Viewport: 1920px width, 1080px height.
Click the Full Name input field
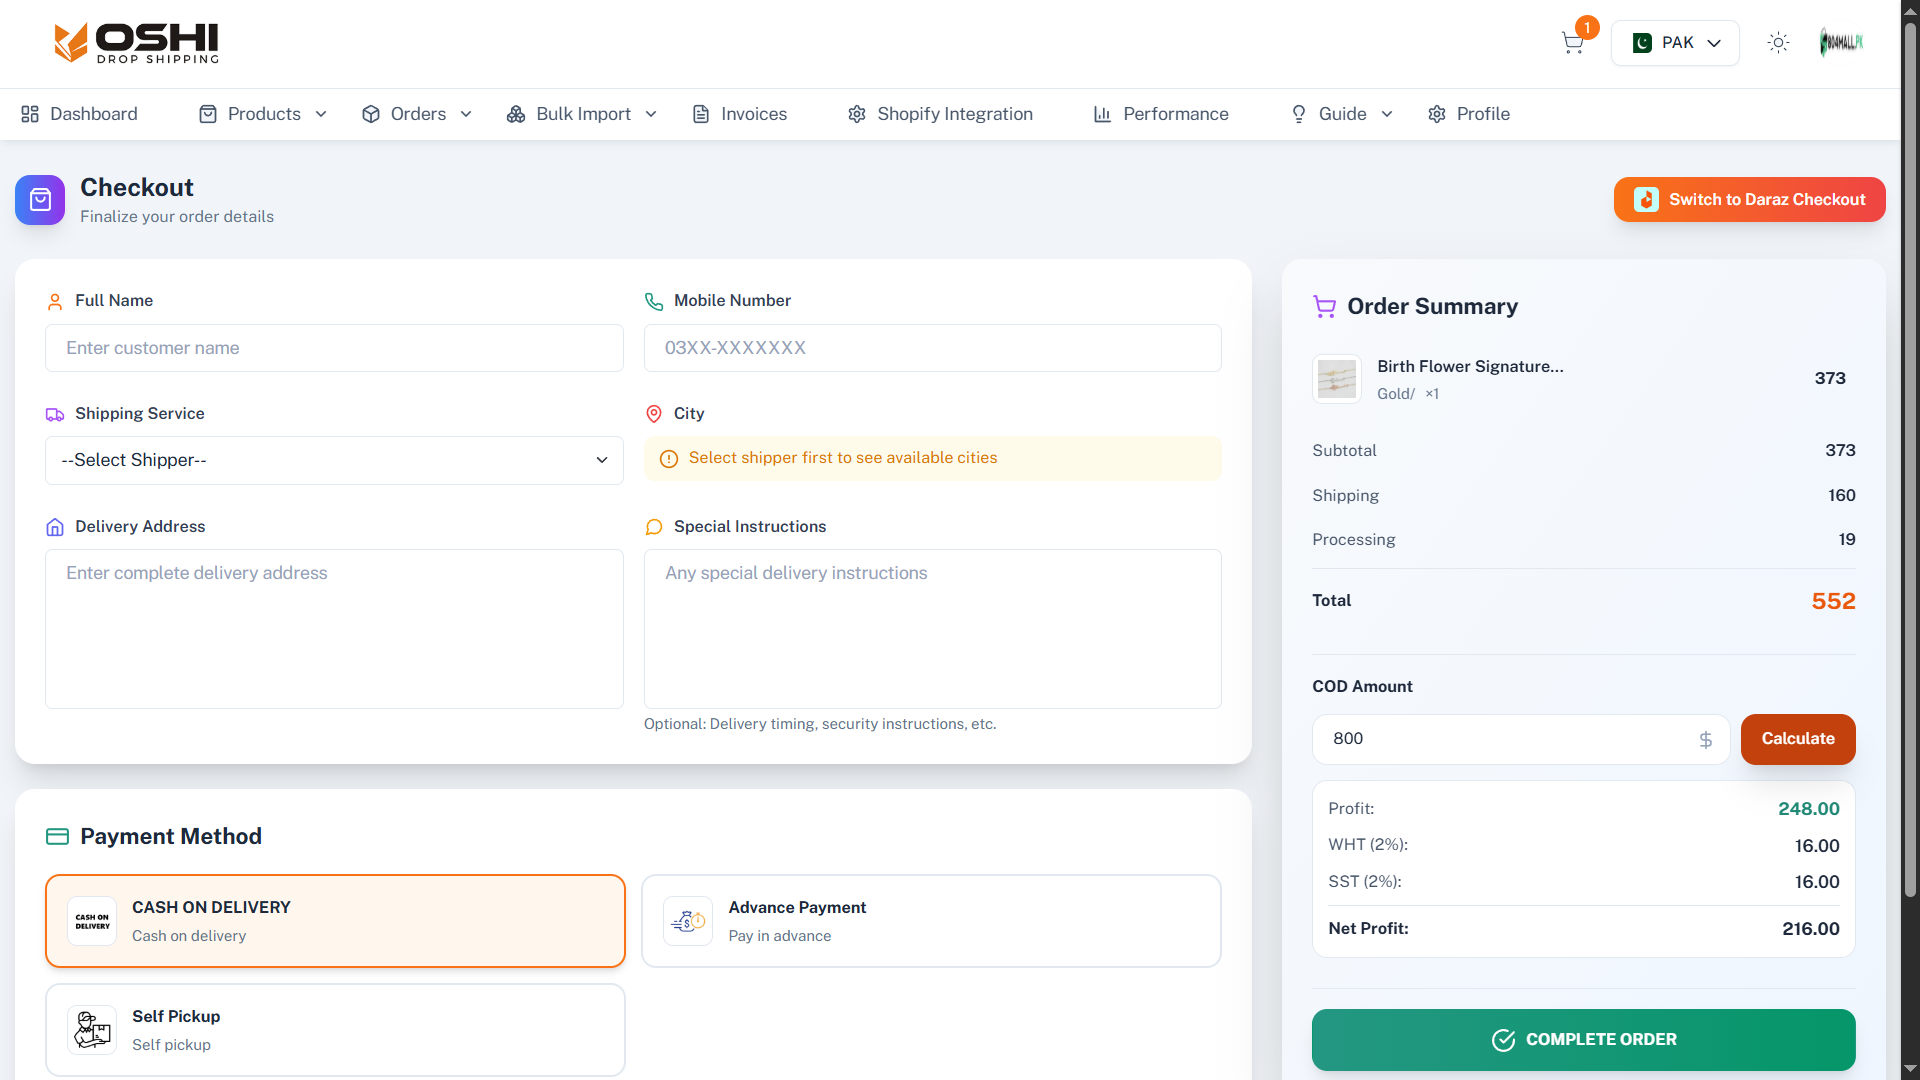pos(334,348)
